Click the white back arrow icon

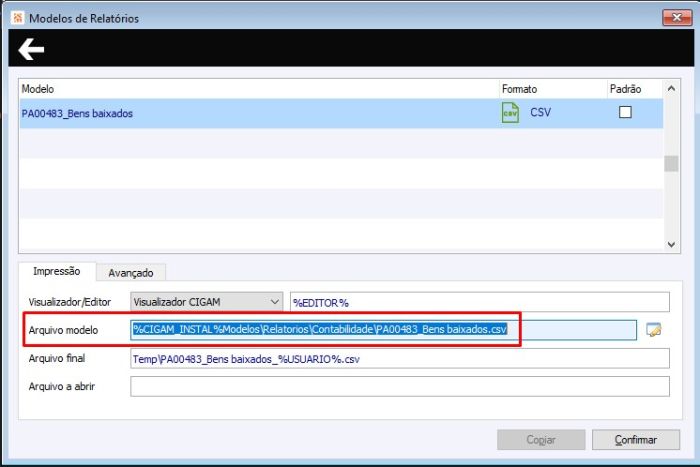coord(31,49)
